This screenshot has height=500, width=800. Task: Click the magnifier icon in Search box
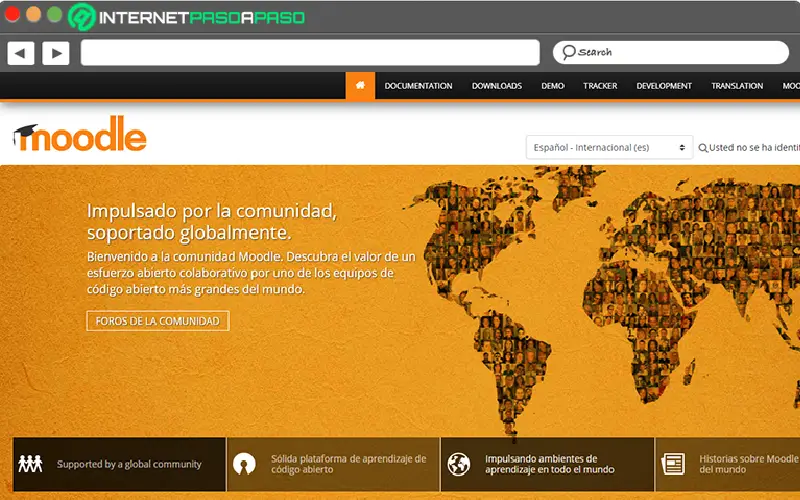[568, 52]
